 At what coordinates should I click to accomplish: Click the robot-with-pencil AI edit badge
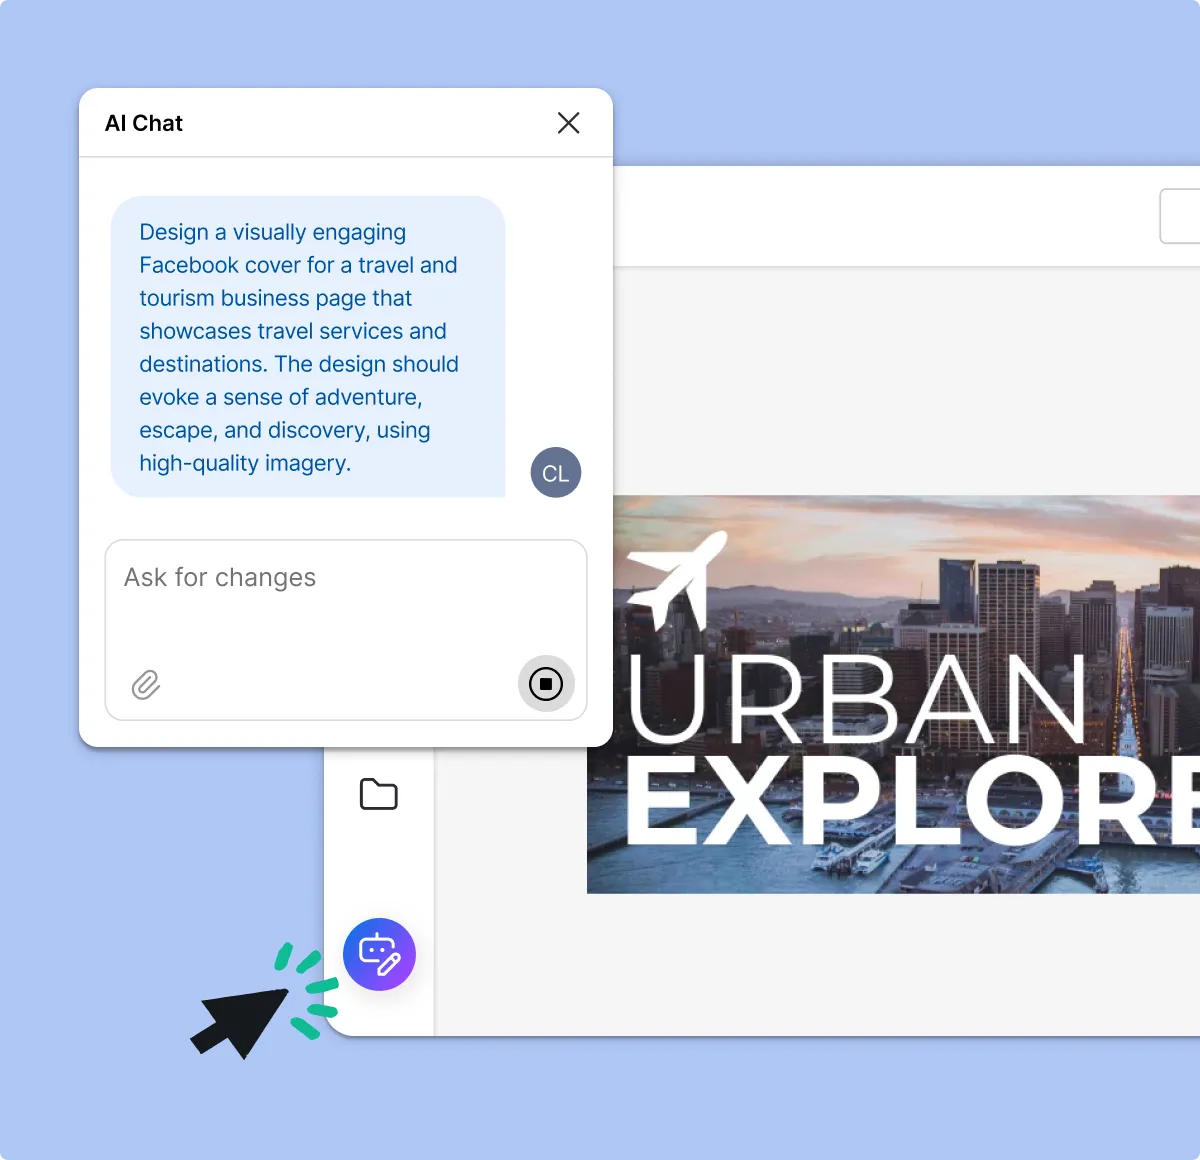pyautogui.click(x=380, y=954)
